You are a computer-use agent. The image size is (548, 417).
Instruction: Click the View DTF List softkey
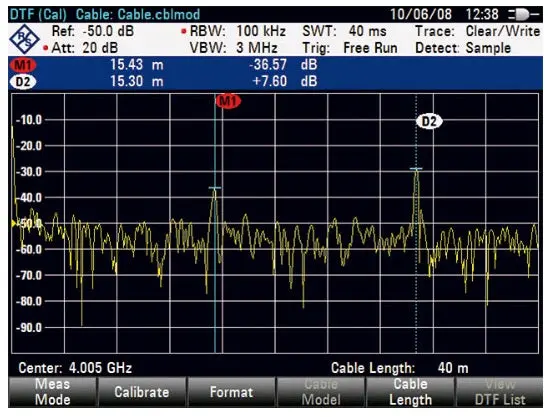pyautogui.click(x=500, y=392)
